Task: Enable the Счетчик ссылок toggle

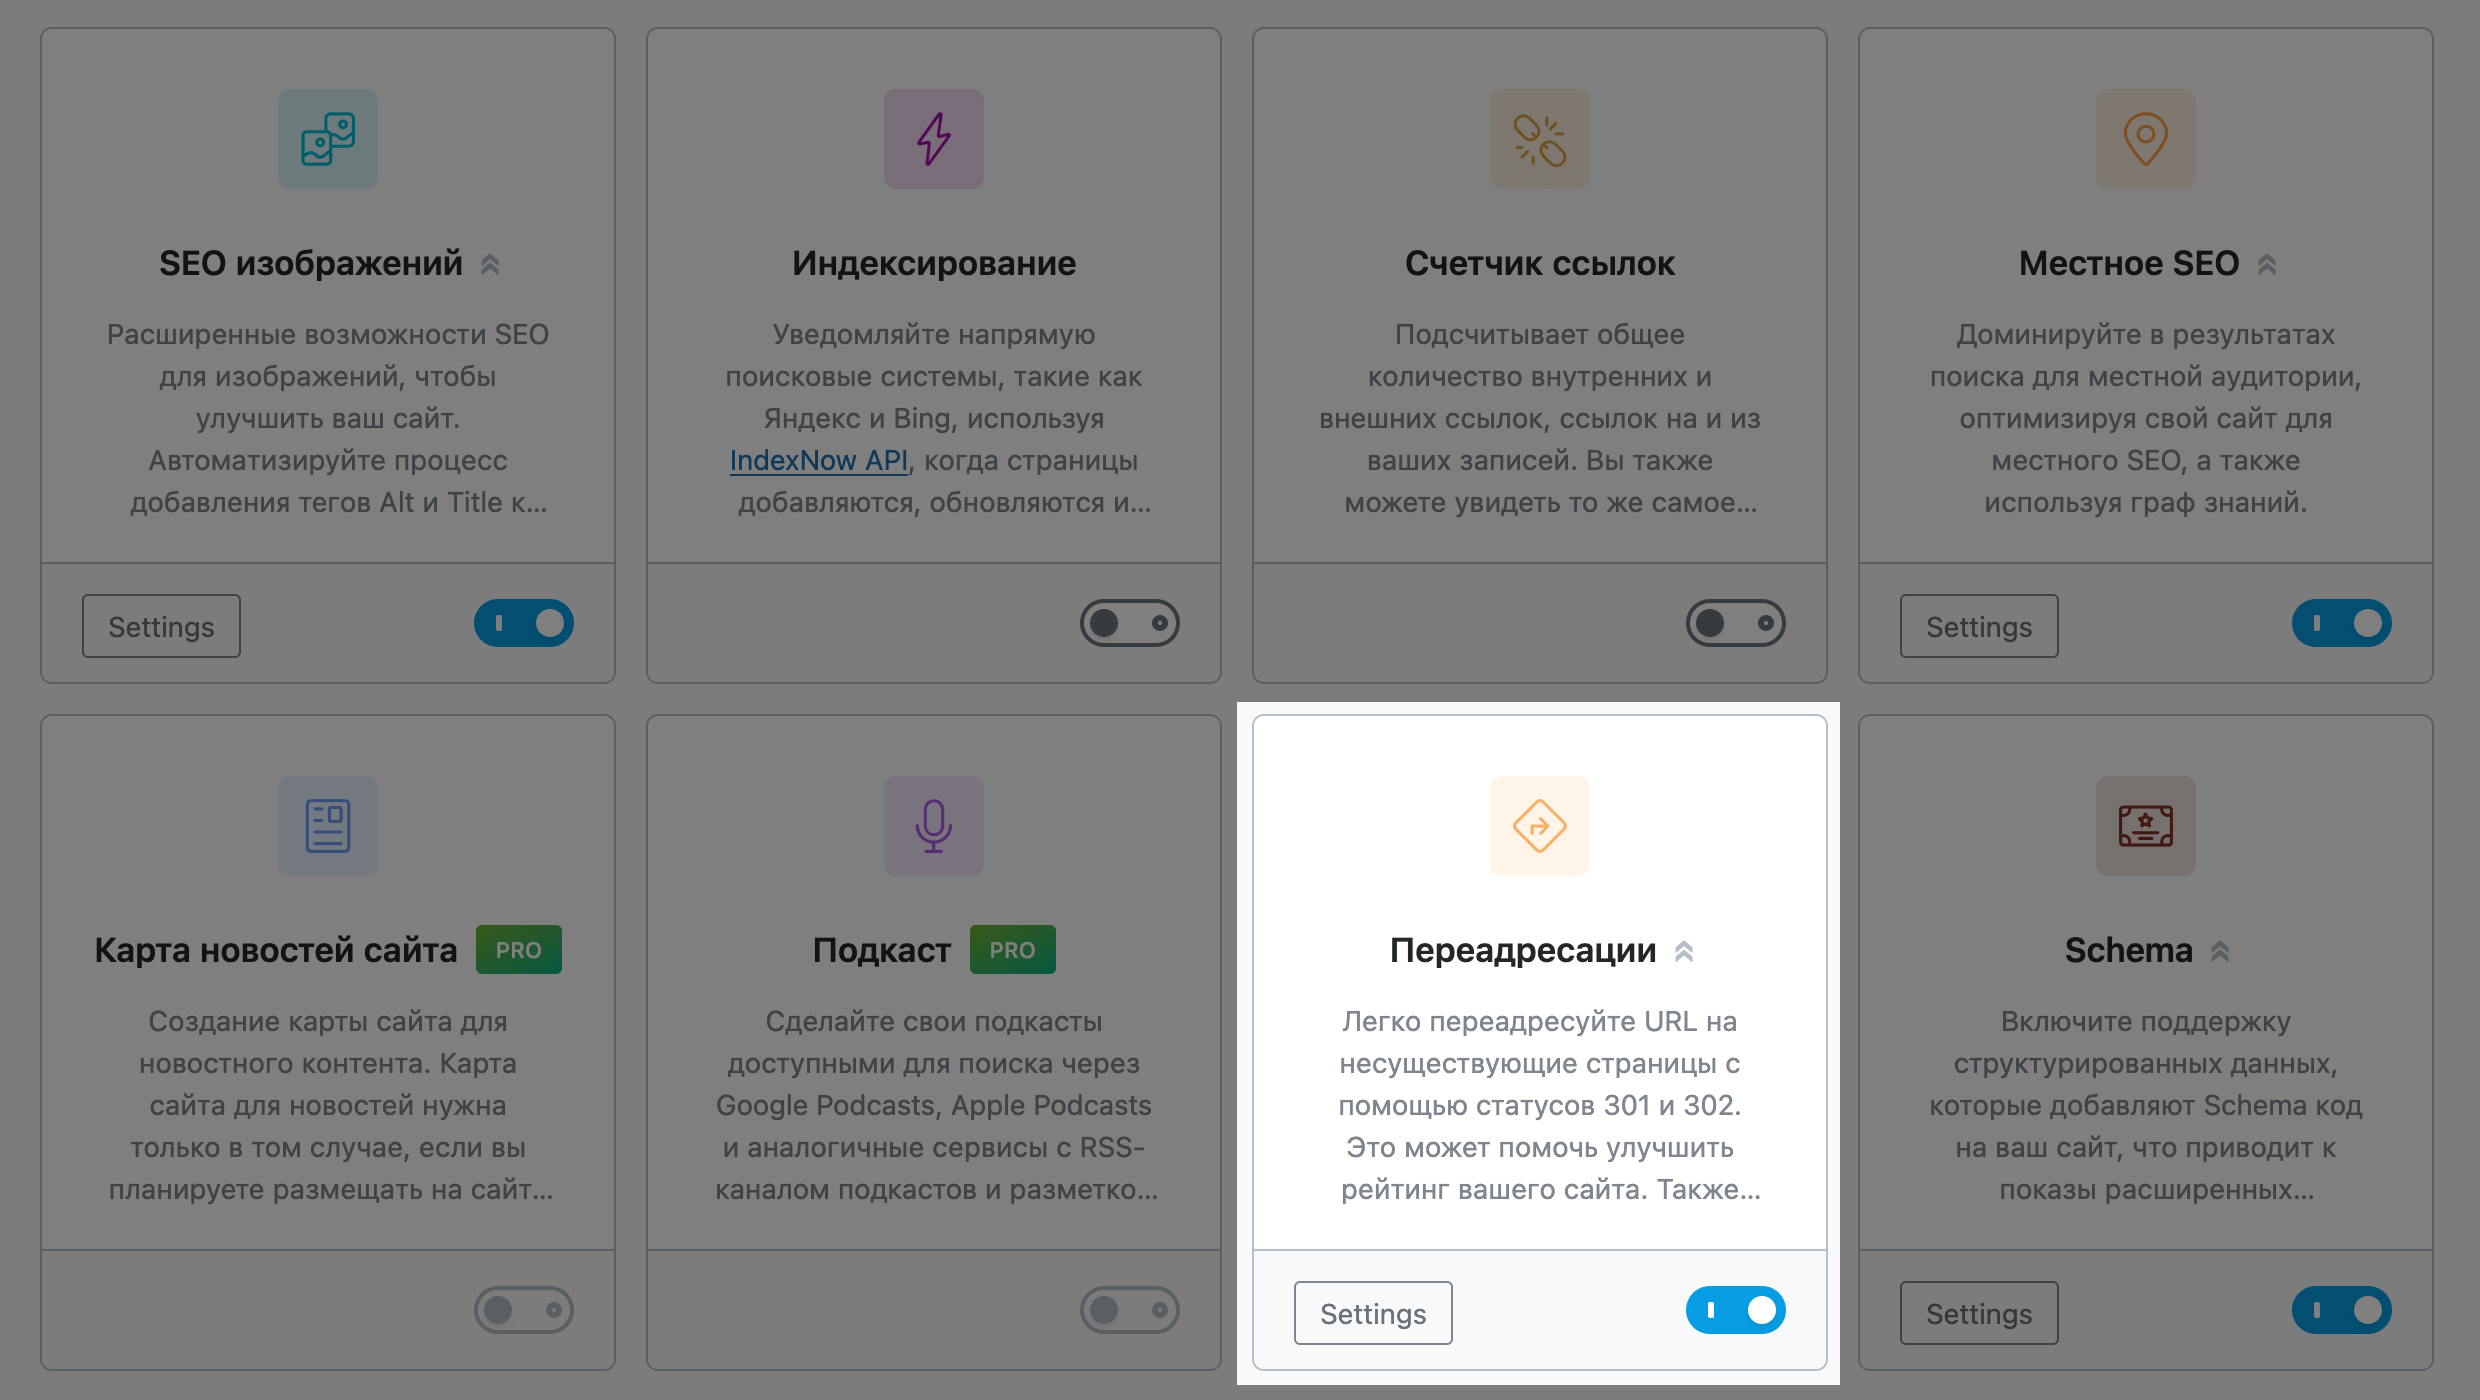Action: [x=1736, y=623]
